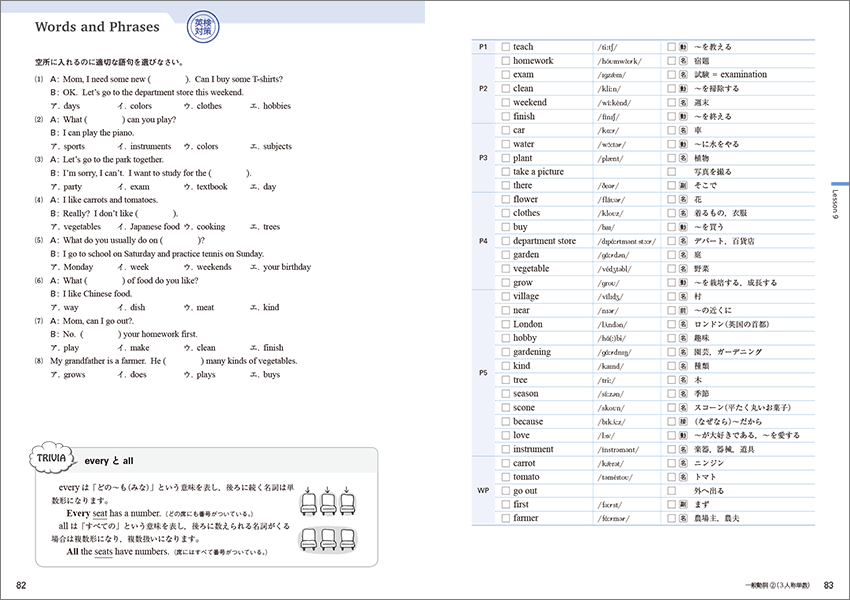The image size is (850, 600).
Task: Click the 名 noun icon beside farmer
Action: point(682,519)
